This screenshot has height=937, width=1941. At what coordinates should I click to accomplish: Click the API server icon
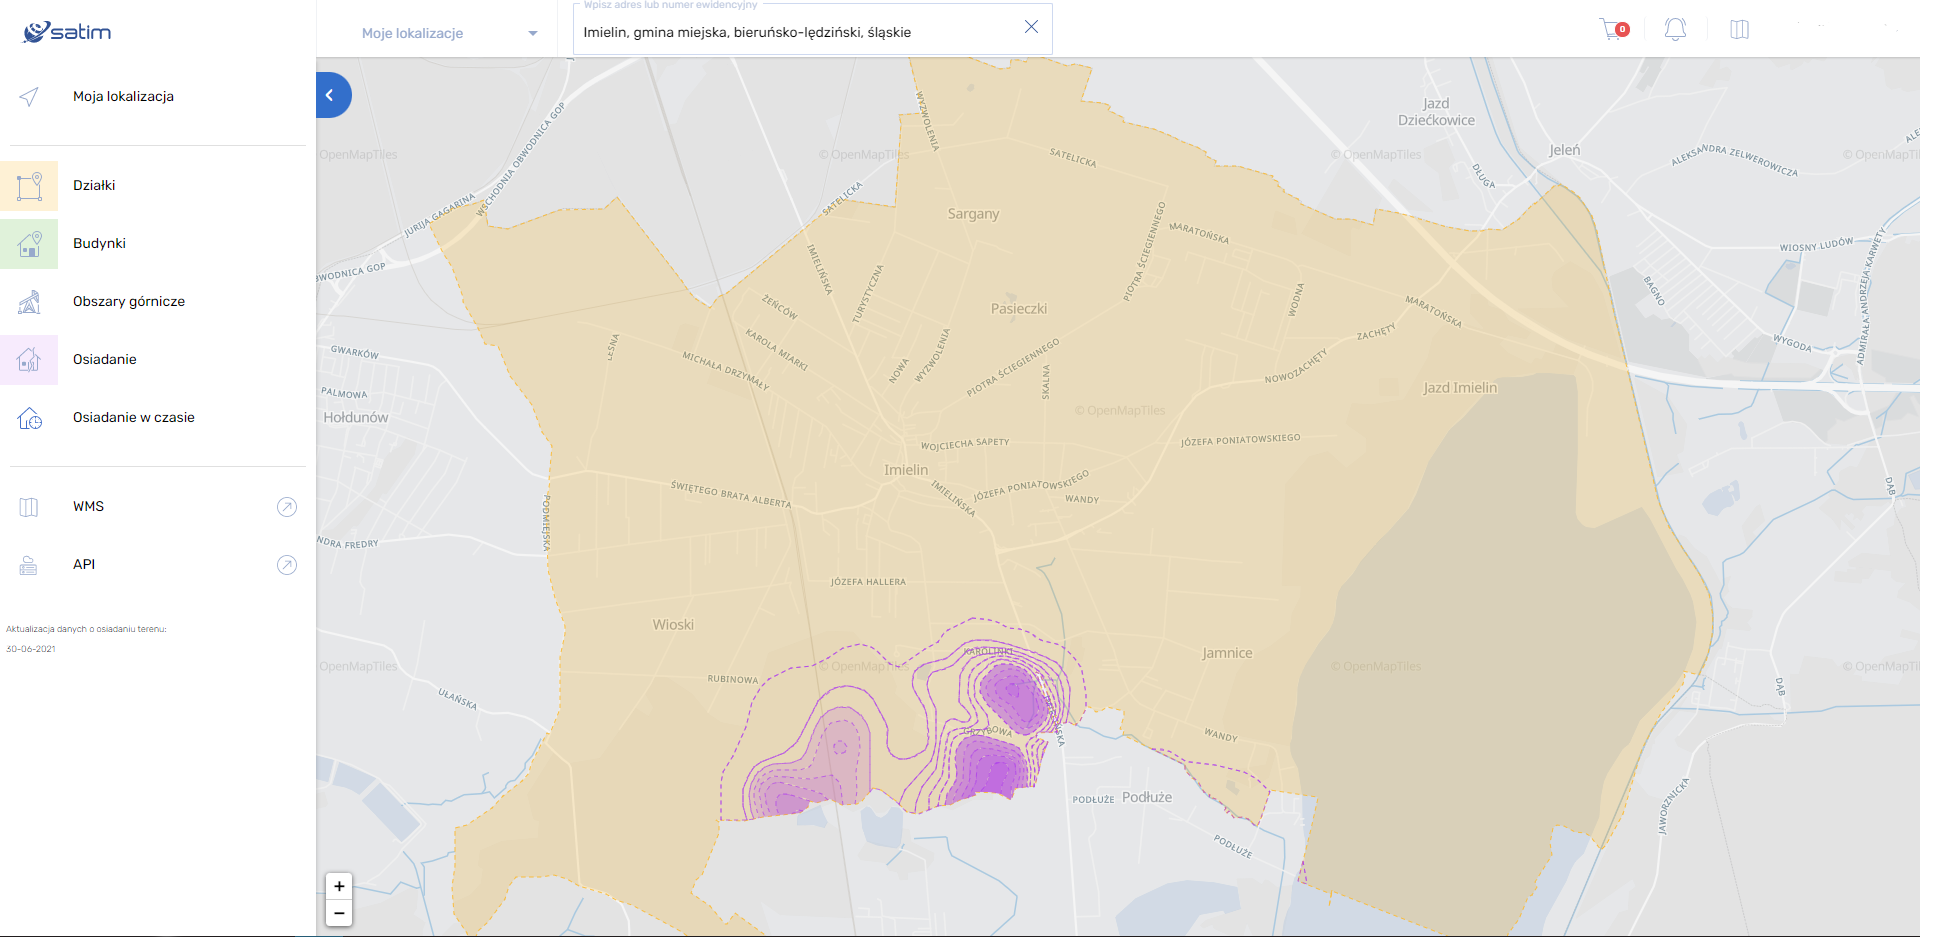point(29,565)
